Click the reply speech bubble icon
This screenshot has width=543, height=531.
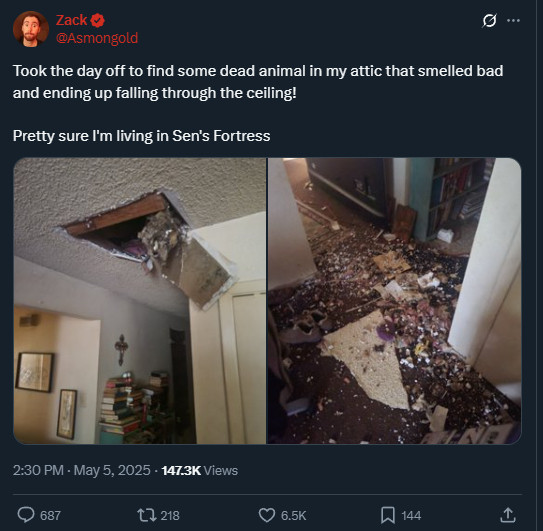(x=26, y=515)
